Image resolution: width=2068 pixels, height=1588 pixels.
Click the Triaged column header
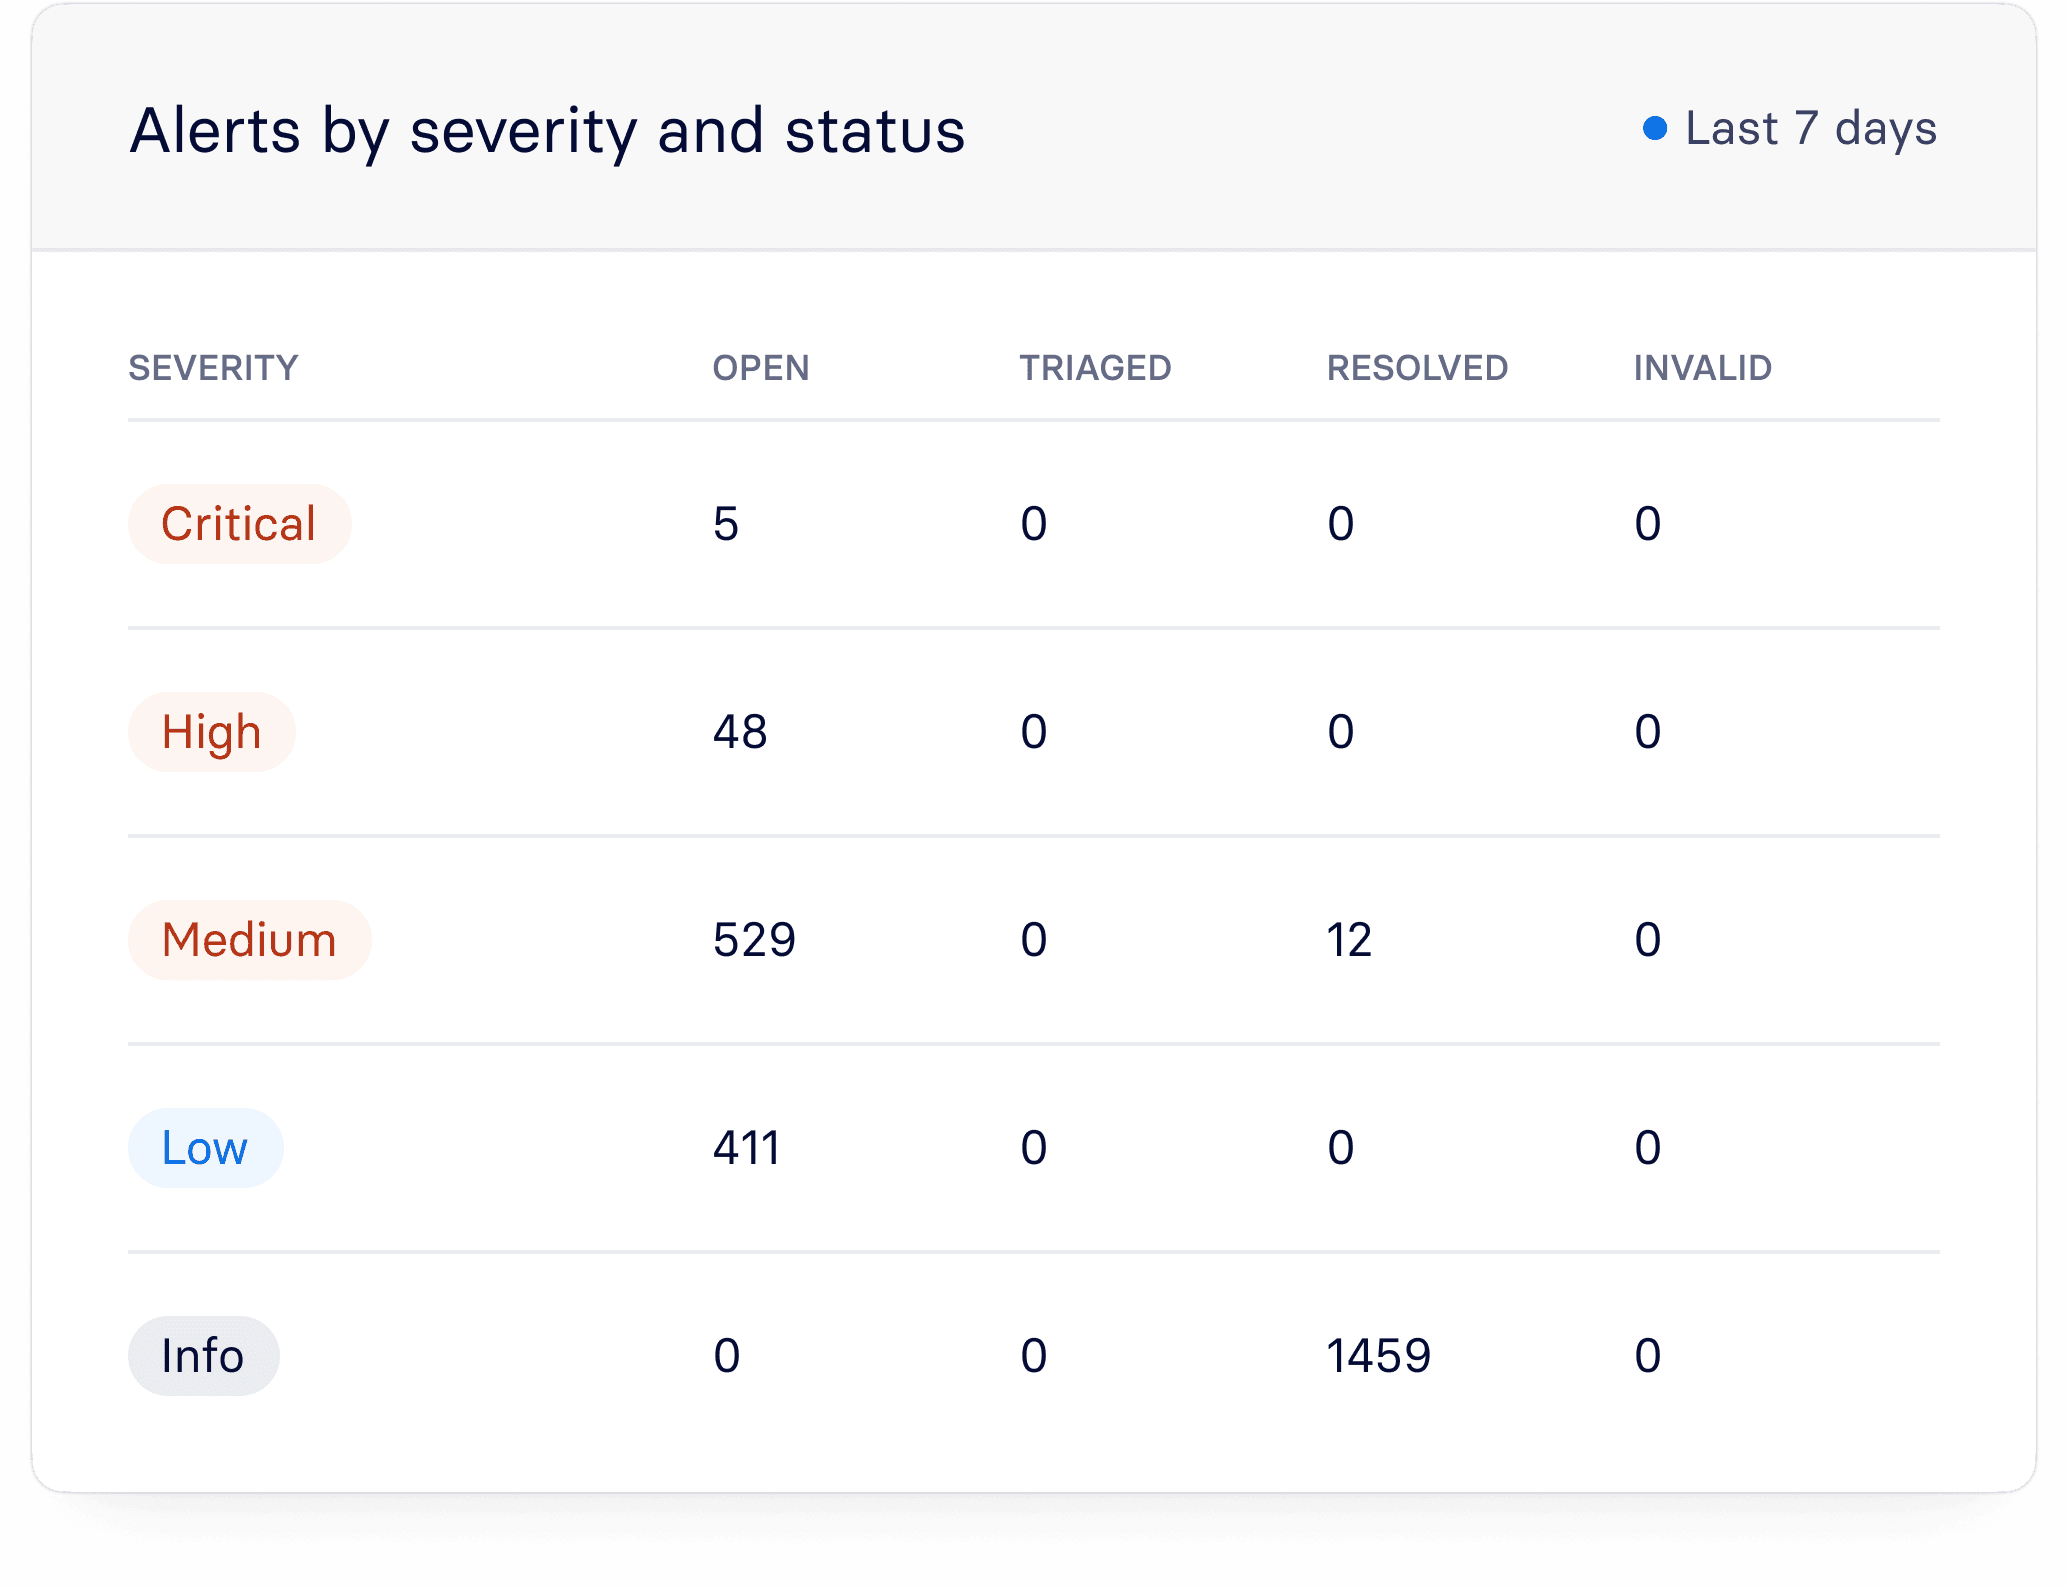1095,368
